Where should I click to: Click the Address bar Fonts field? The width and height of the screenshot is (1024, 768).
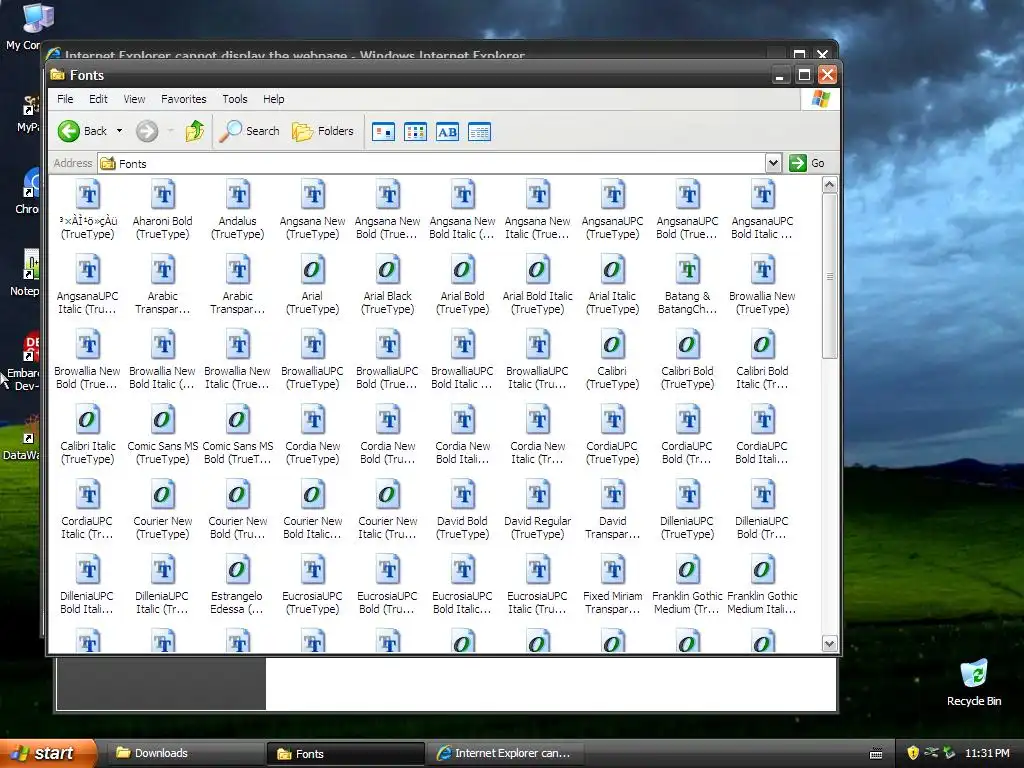point(432,163)
